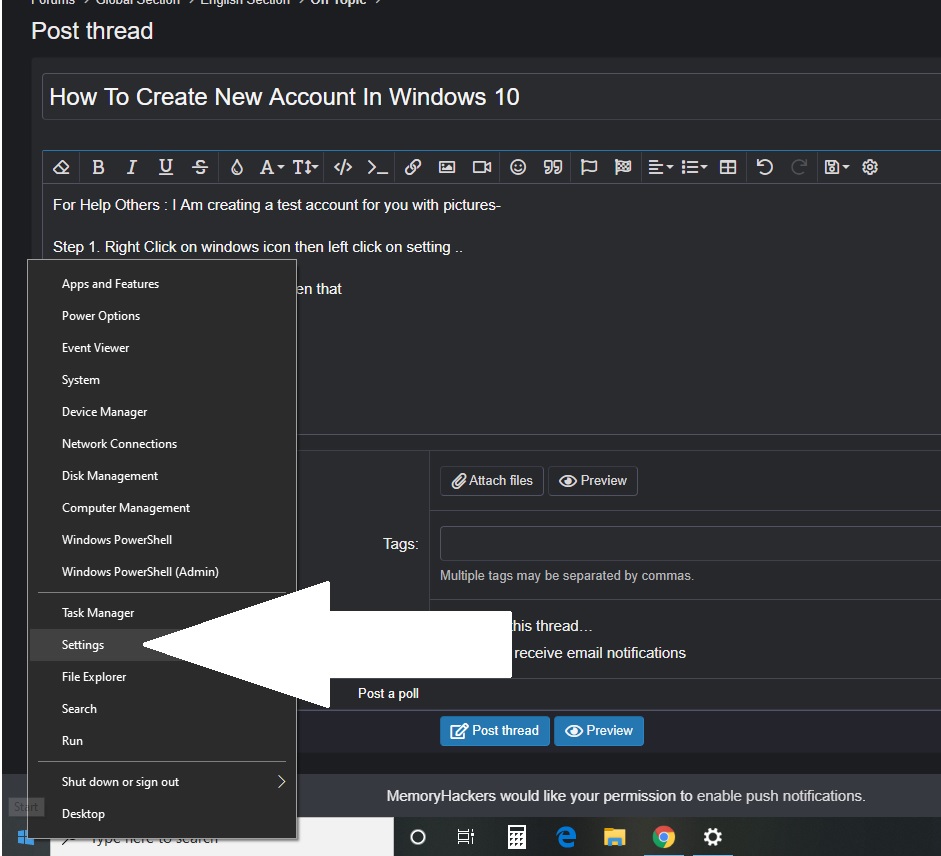Expand the Shut down or sign out submenu

(162, 782)
